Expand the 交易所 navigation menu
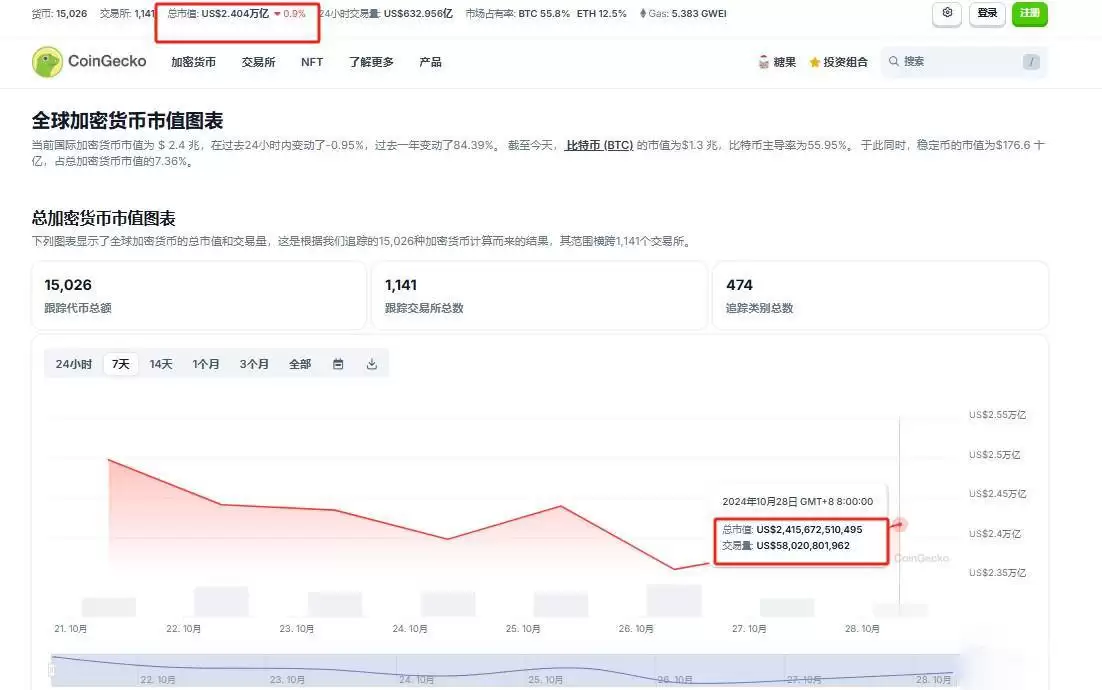Screen dimensions: 1102x690 pyautogui.click(x=258, y=62)
